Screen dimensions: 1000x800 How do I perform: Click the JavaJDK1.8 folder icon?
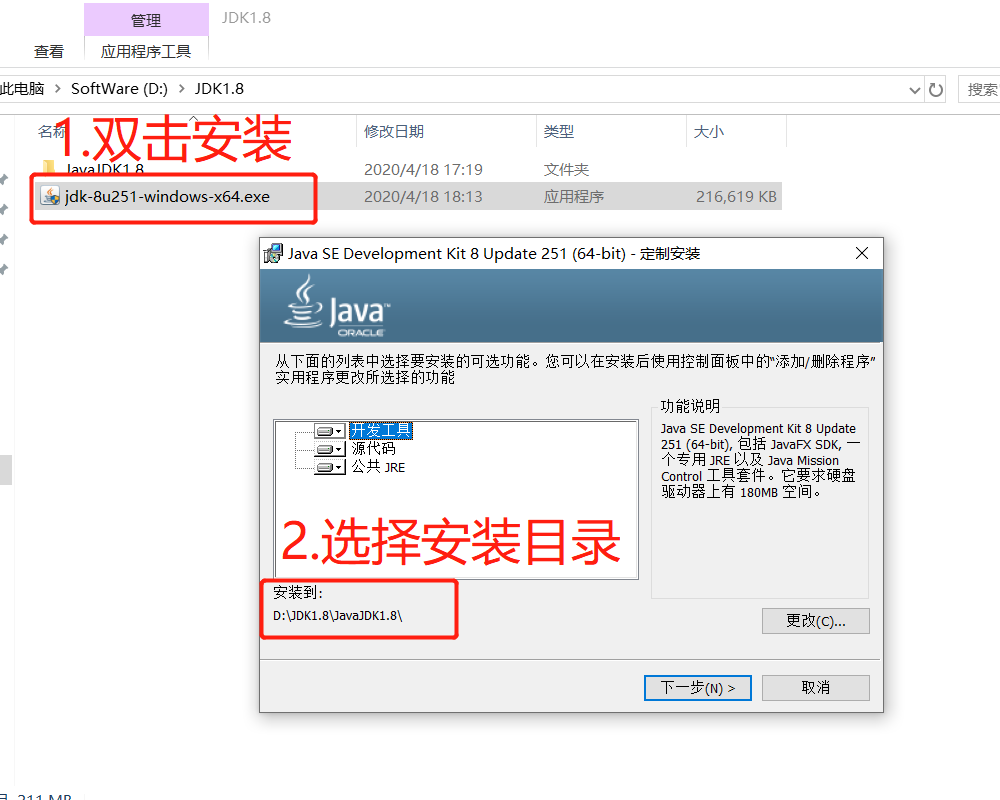pos(48,167)
